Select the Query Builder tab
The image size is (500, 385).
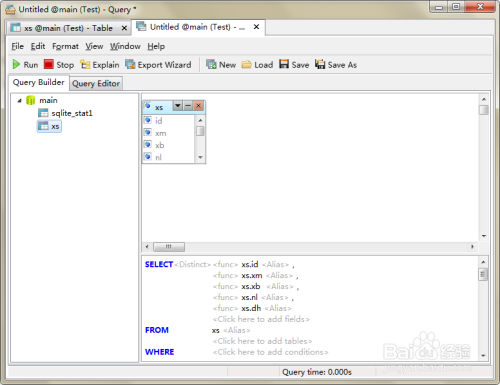pyautogui.click(x=39, y=82)
